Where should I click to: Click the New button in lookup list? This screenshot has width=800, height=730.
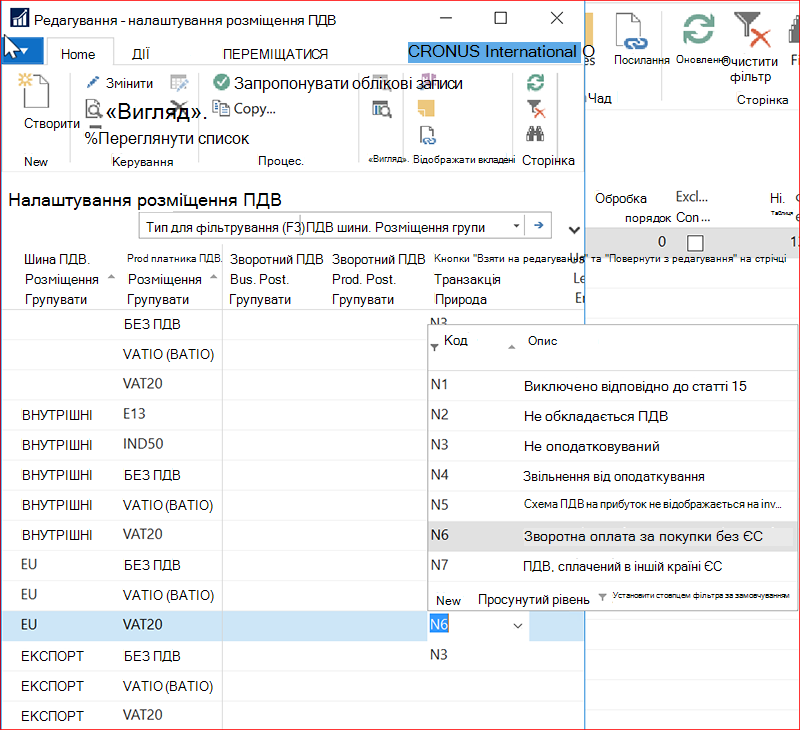[448, 600]
